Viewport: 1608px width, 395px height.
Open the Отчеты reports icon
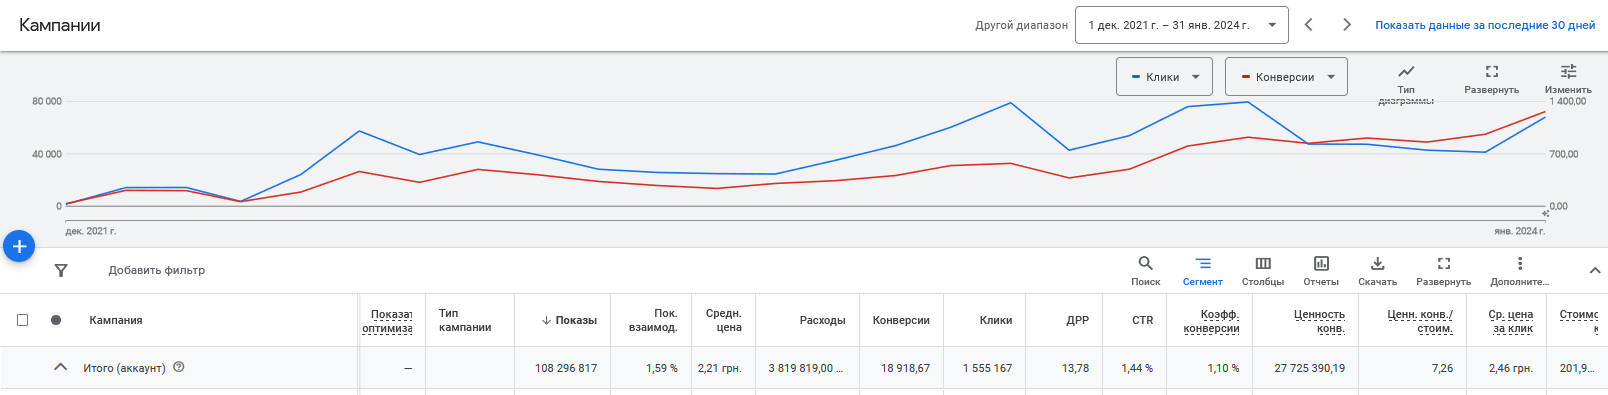[1321, 263]
